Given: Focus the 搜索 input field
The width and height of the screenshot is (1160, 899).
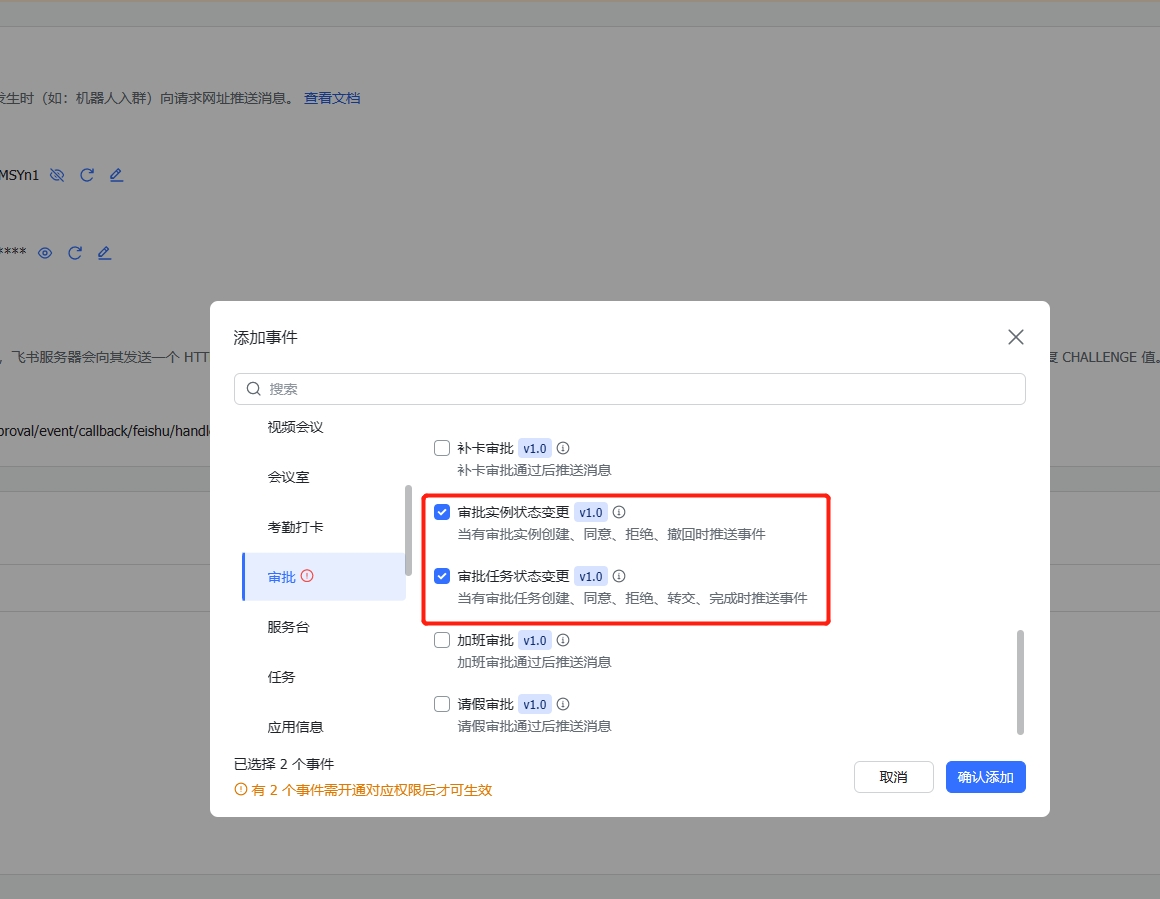Looking at the screenshot, I should click(630, 389).
